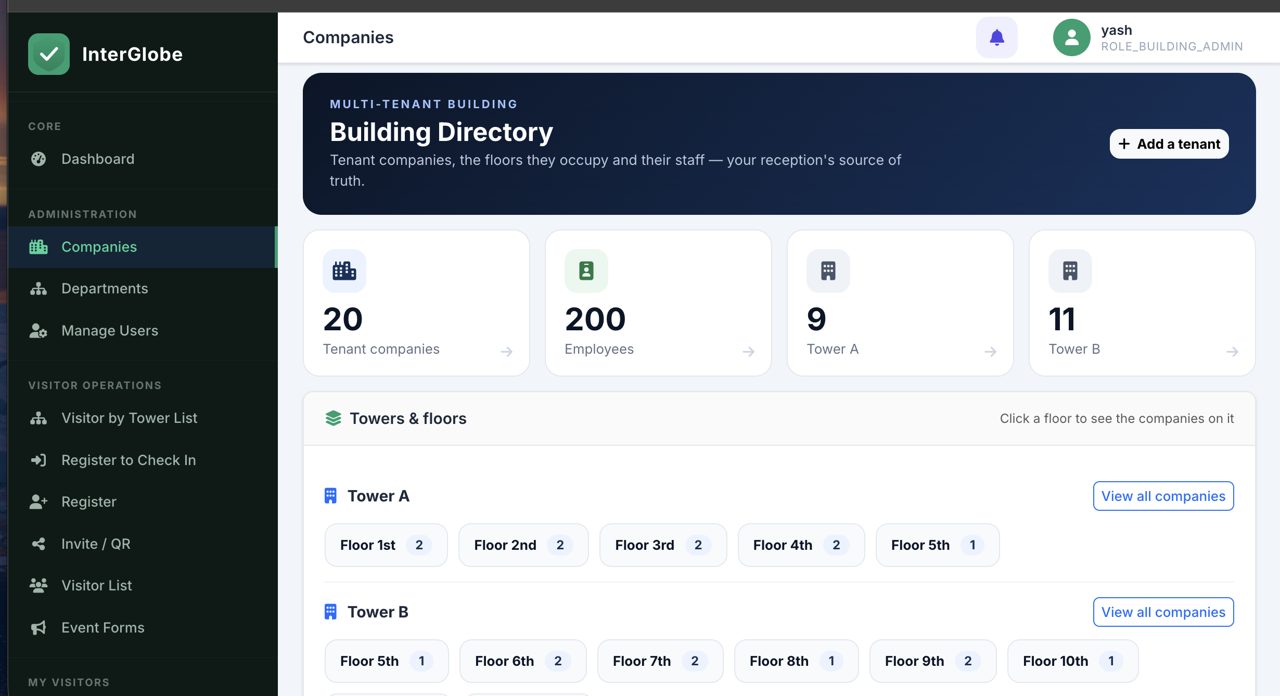Click the blue building icon beside Tower A heading

[331, 496]
